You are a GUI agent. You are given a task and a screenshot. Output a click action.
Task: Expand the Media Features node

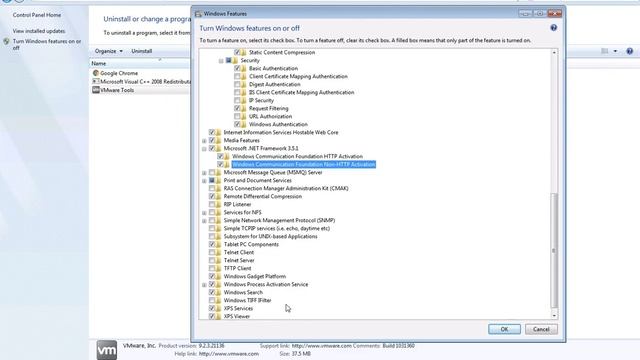(204, 141)
